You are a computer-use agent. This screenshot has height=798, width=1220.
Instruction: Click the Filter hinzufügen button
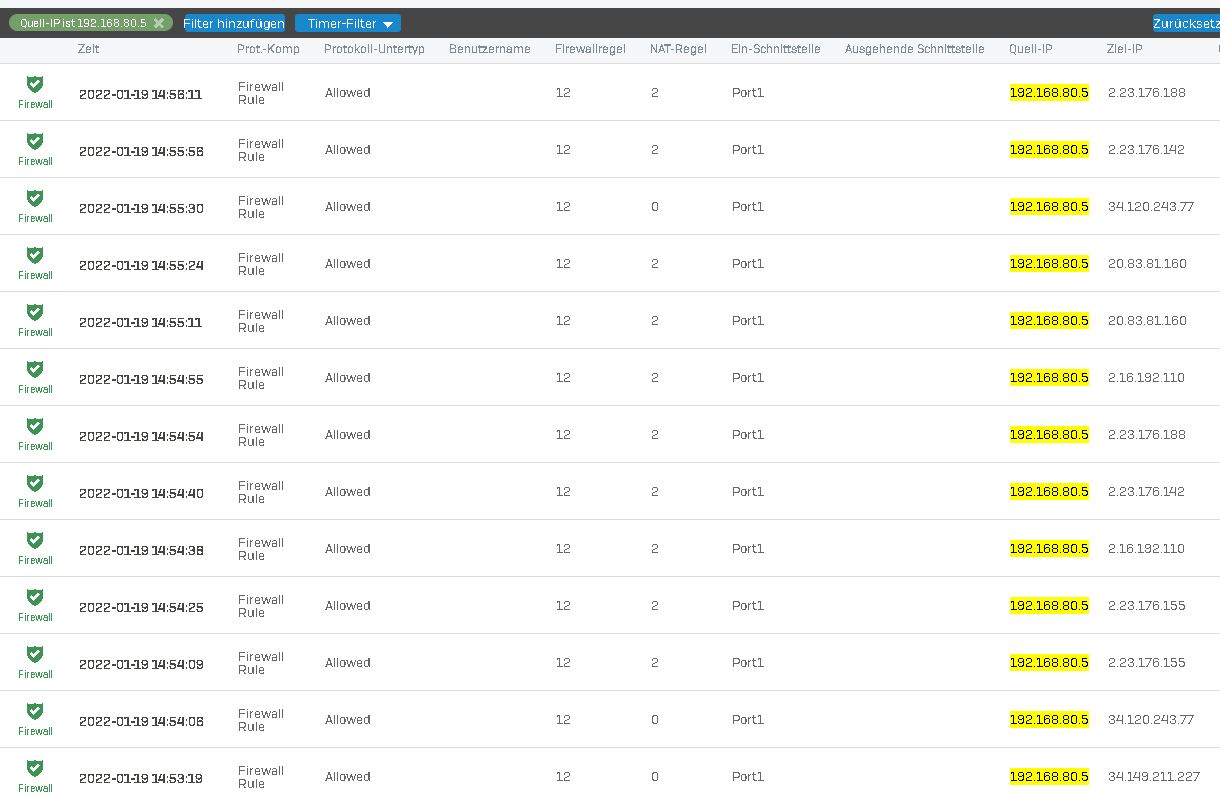click(x=234, y=23)
